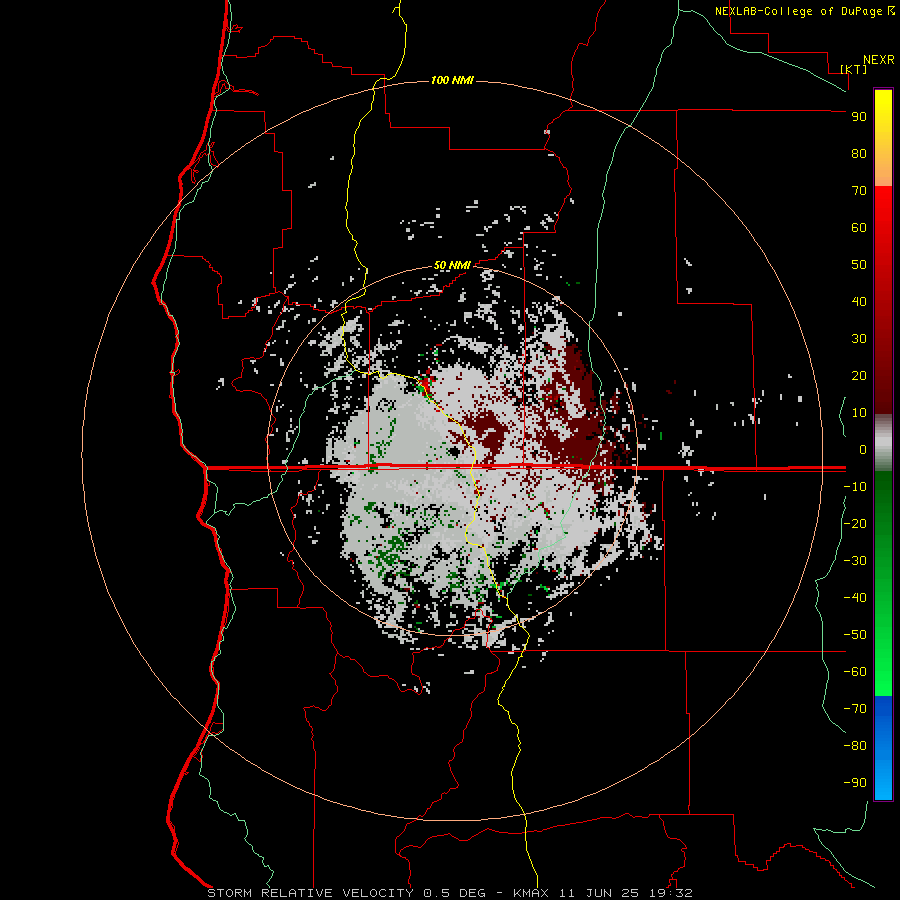Click the -60 knot scale label

[x=855, y=672]
